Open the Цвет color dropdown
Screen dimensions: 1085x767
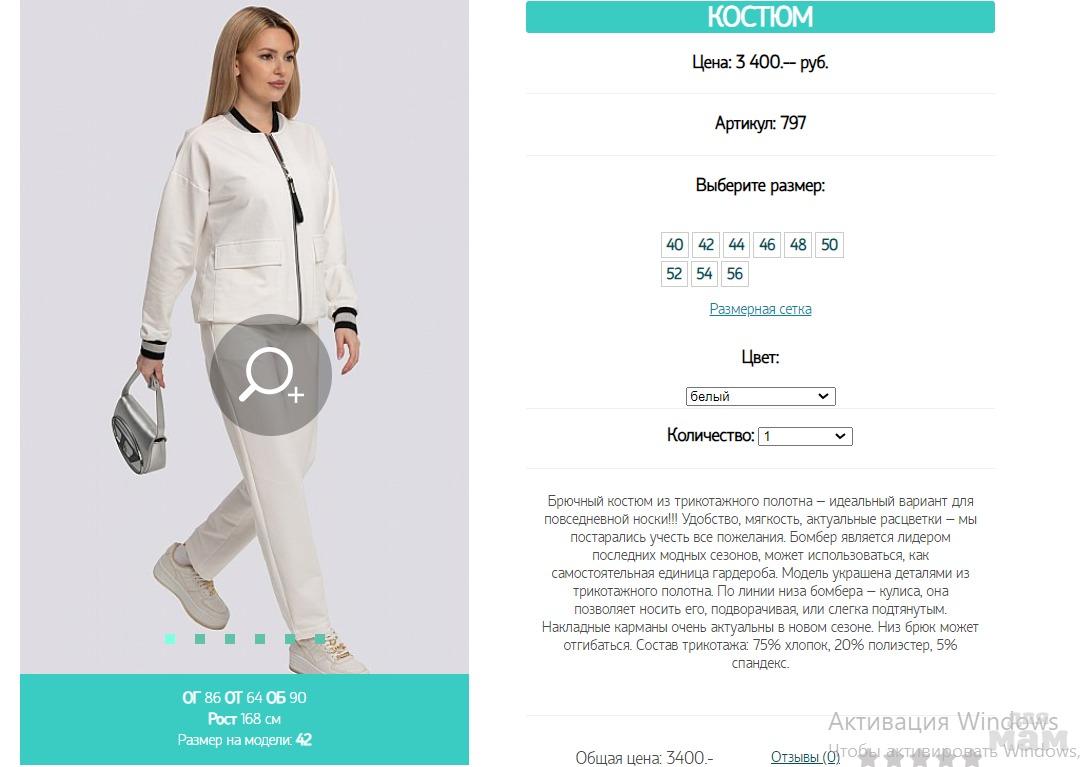(760, 397)
